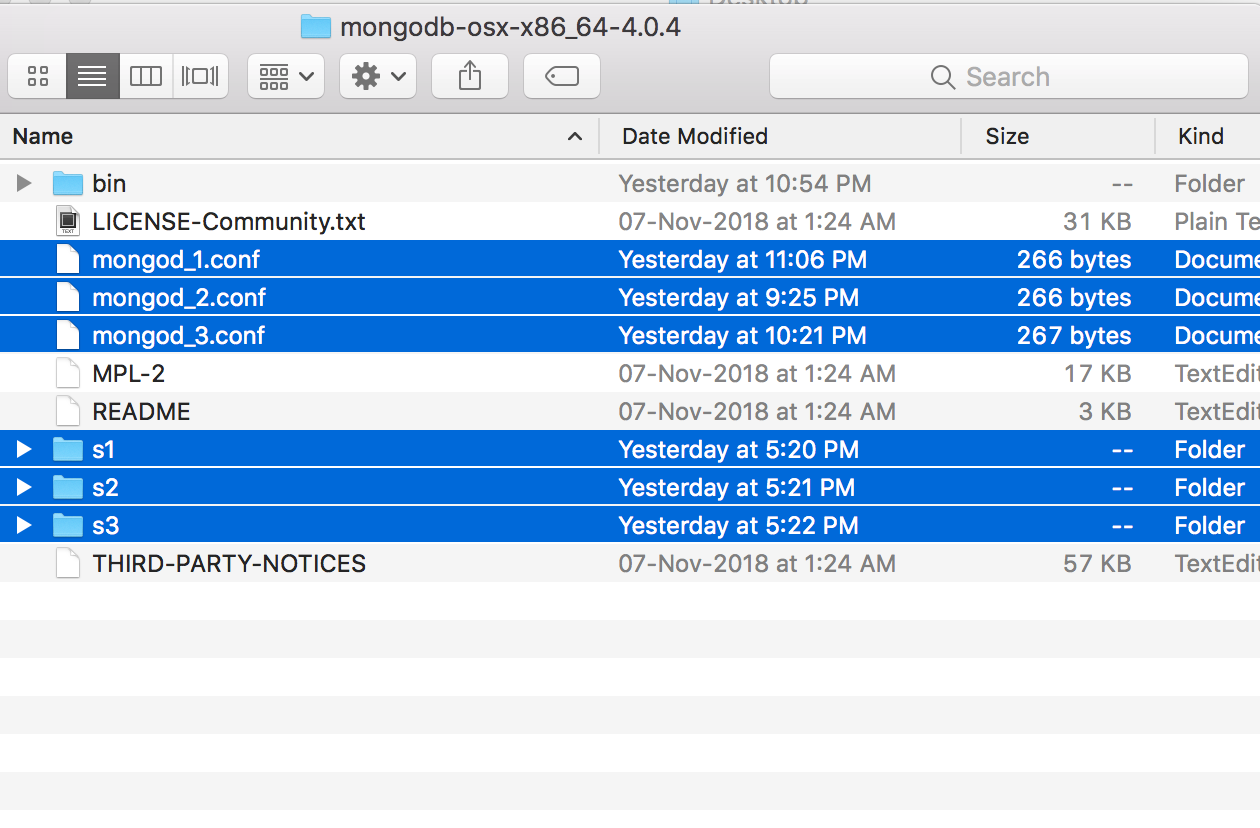The image size is (1260, 828).
Task: Click the folder icon beside mongodb-osx-x86_64-4.0.4 title
Action: click(x=315, y=27)
